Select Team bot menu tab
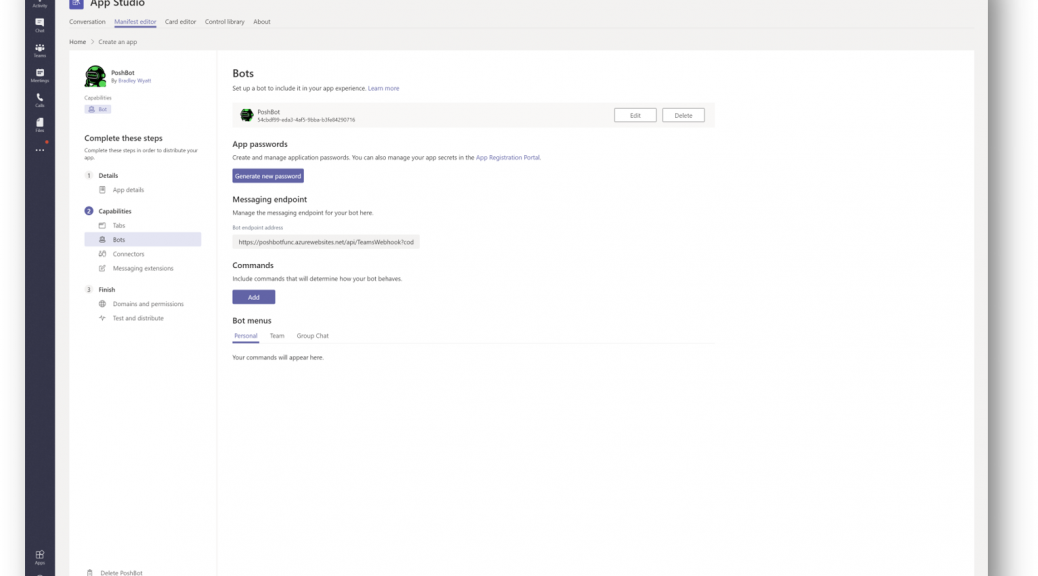 277,336
